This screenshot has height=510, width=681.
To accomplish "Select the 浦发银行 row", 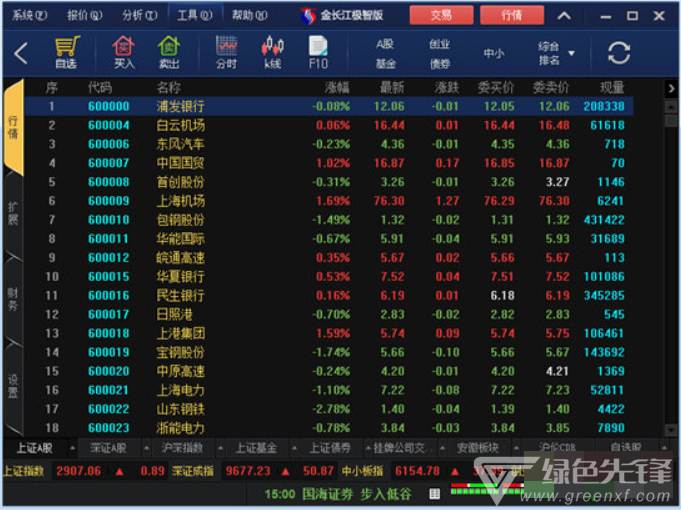I will pyautogui.click(x=329, y=106).
